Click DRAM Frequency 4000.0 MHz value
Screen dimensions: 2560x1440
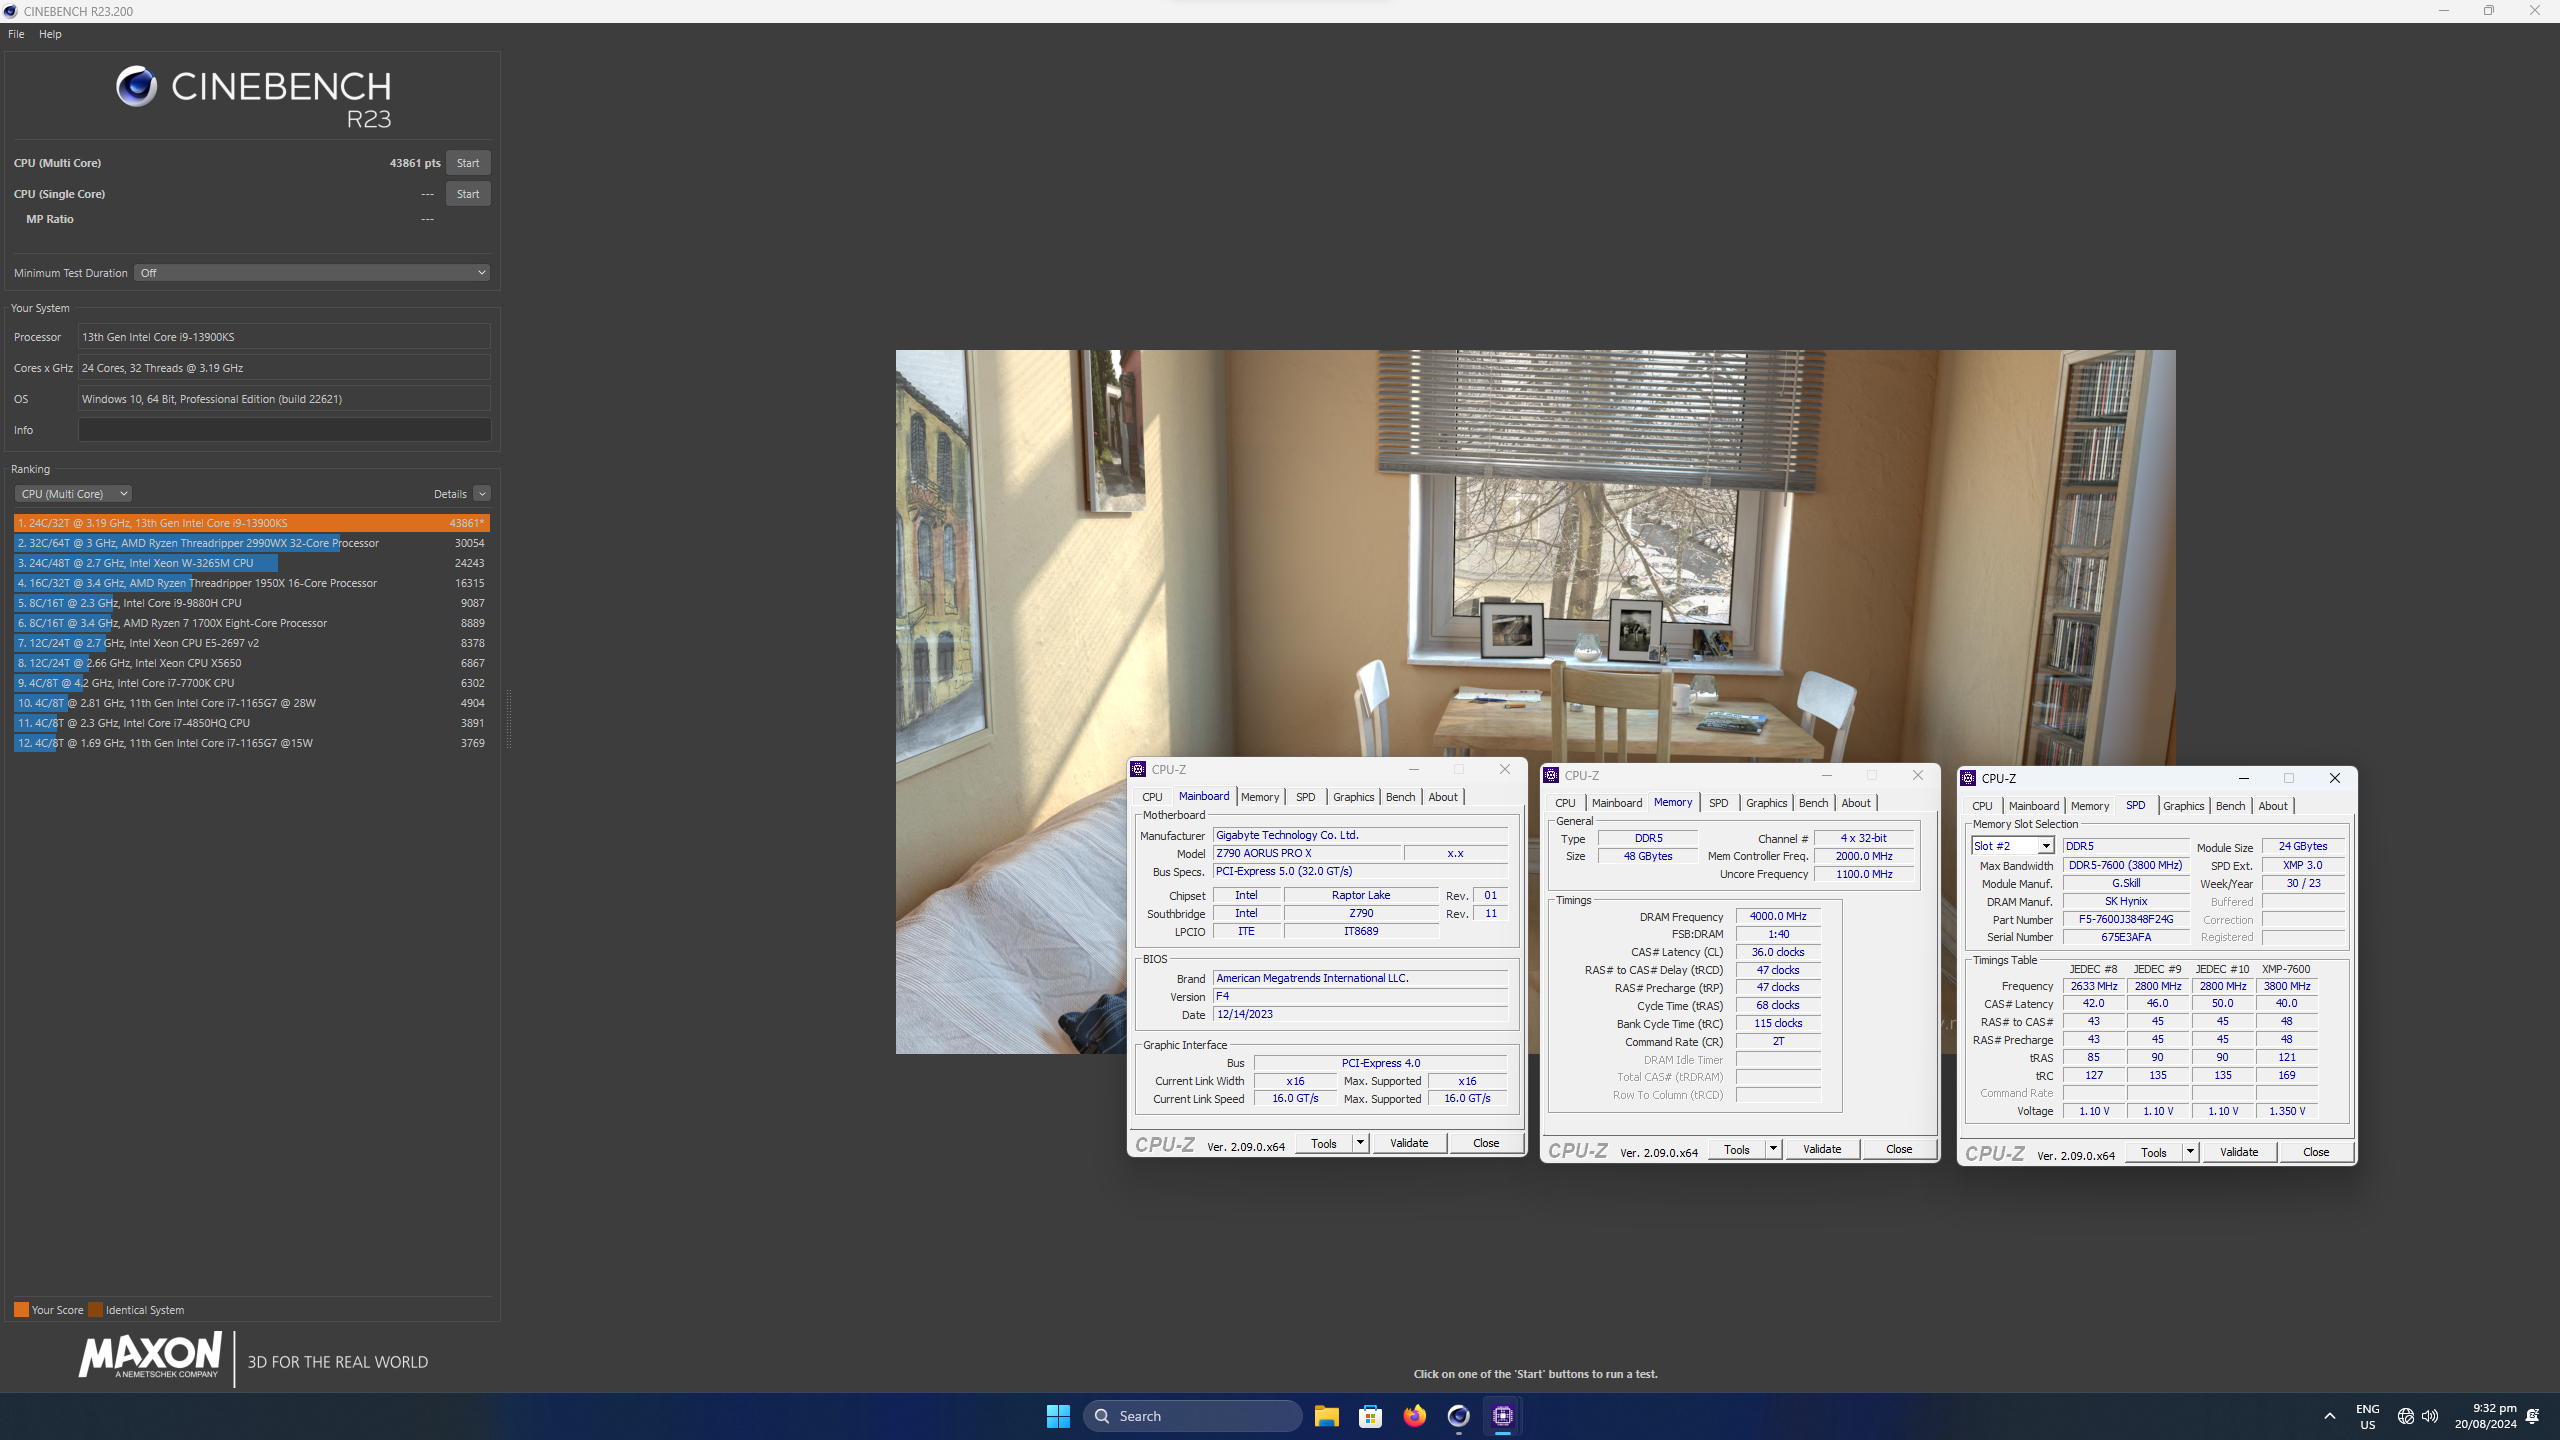[1778, 916]
